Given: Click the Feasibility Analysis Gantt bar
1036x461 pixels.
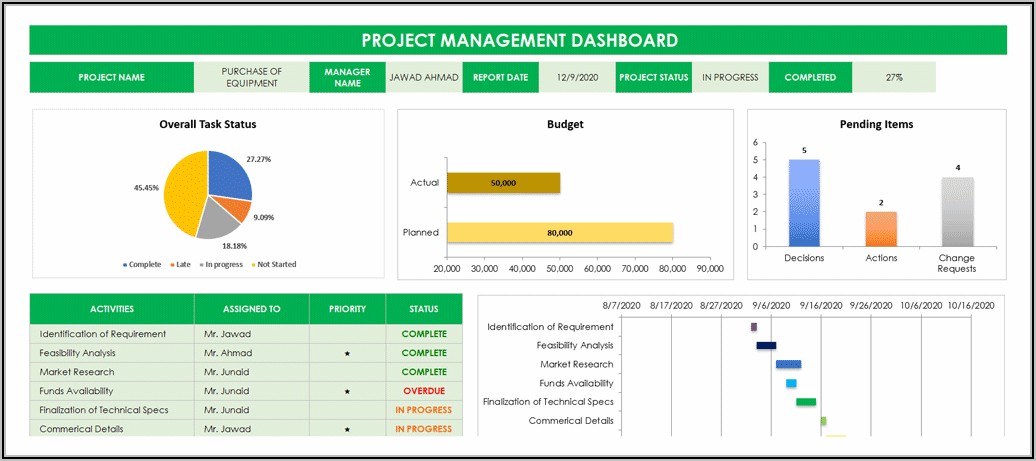Looking at the screenshot, I should coord(766,346).
